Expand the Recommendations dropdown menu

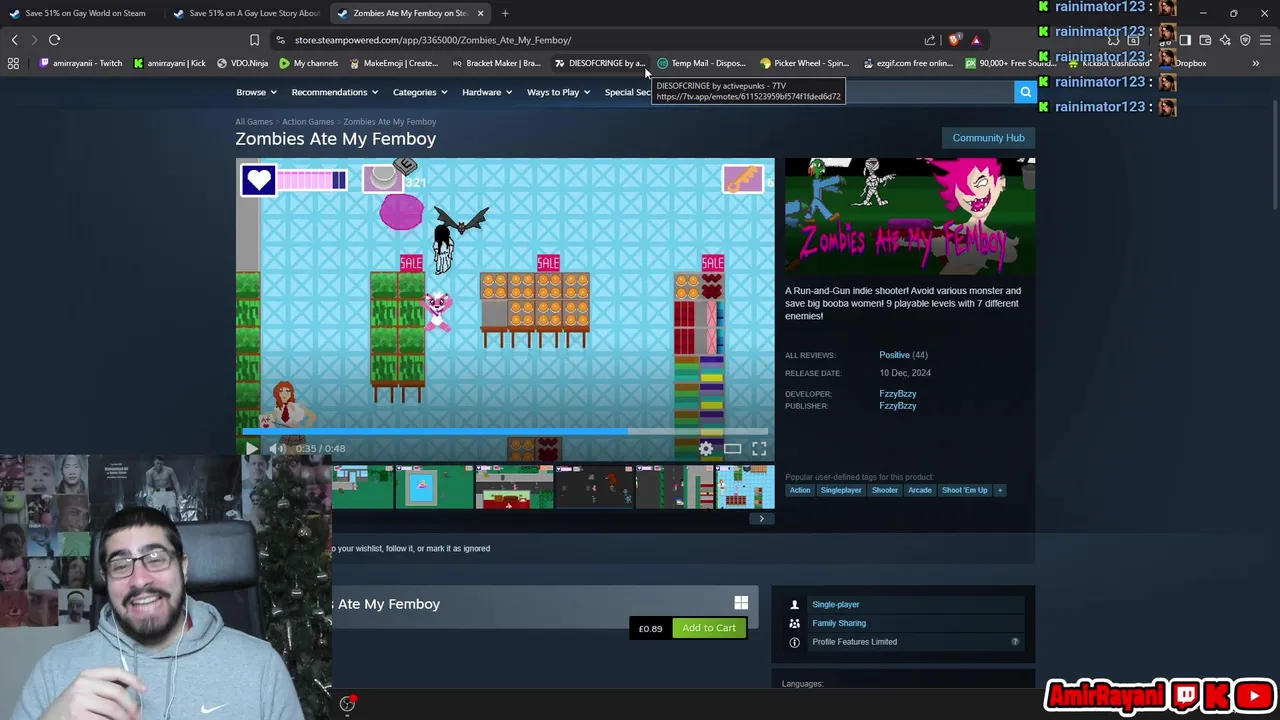[x=334, y=92]
